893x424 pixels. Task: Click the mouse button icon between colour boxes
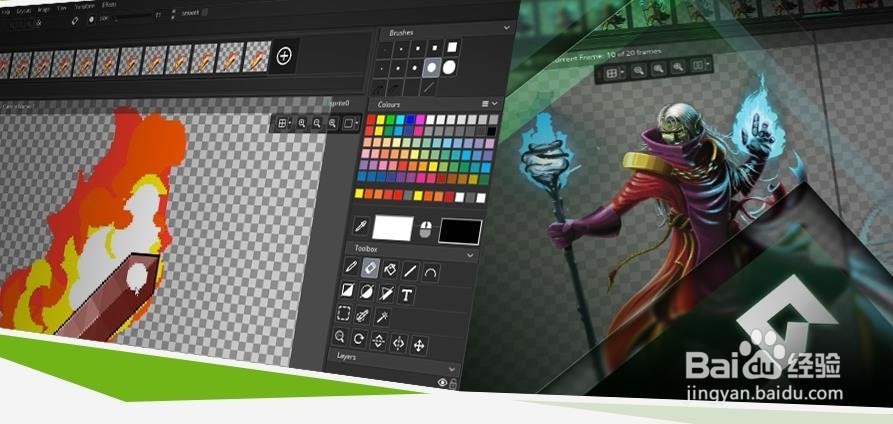[425, 230]
